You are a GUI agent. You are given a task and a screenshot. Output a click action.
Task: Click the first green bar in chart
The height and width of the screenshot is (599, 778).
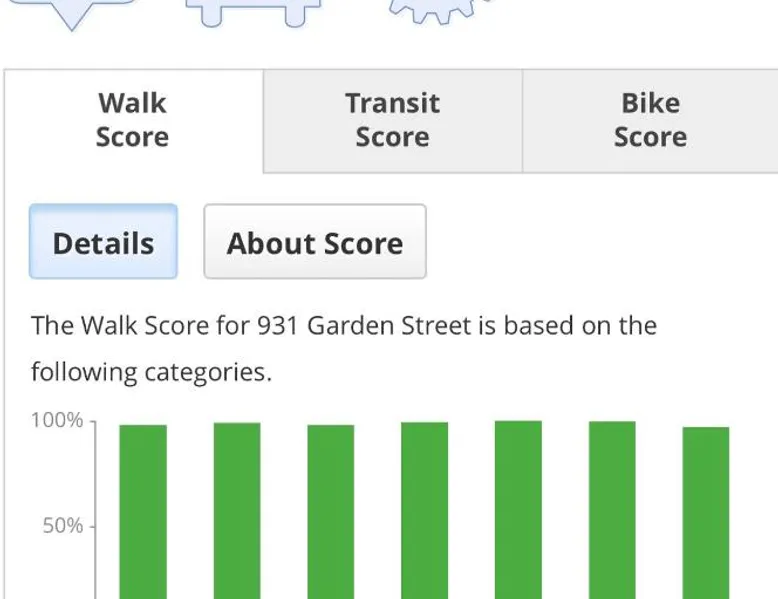[x=143, y=510]
